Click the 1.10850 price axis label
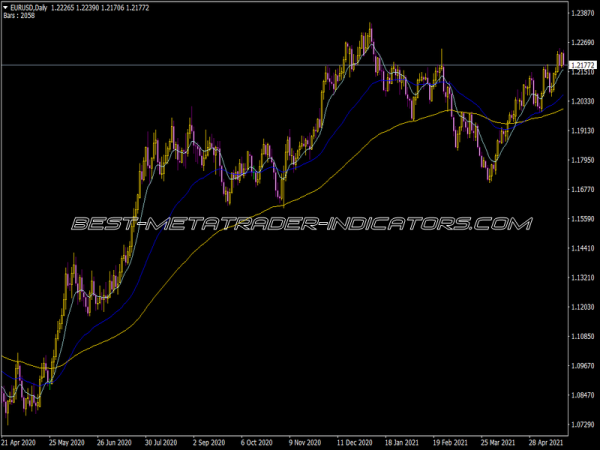Image resolution: width=600 pixels, height=450 pixels. click(582, 336)
